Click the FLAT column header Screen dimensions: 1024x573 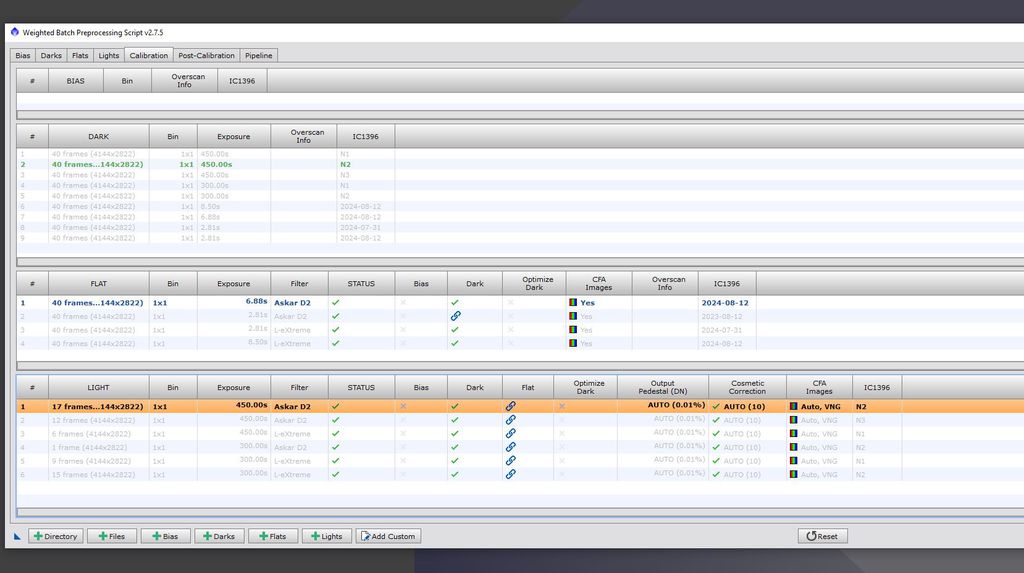point(99,284)
